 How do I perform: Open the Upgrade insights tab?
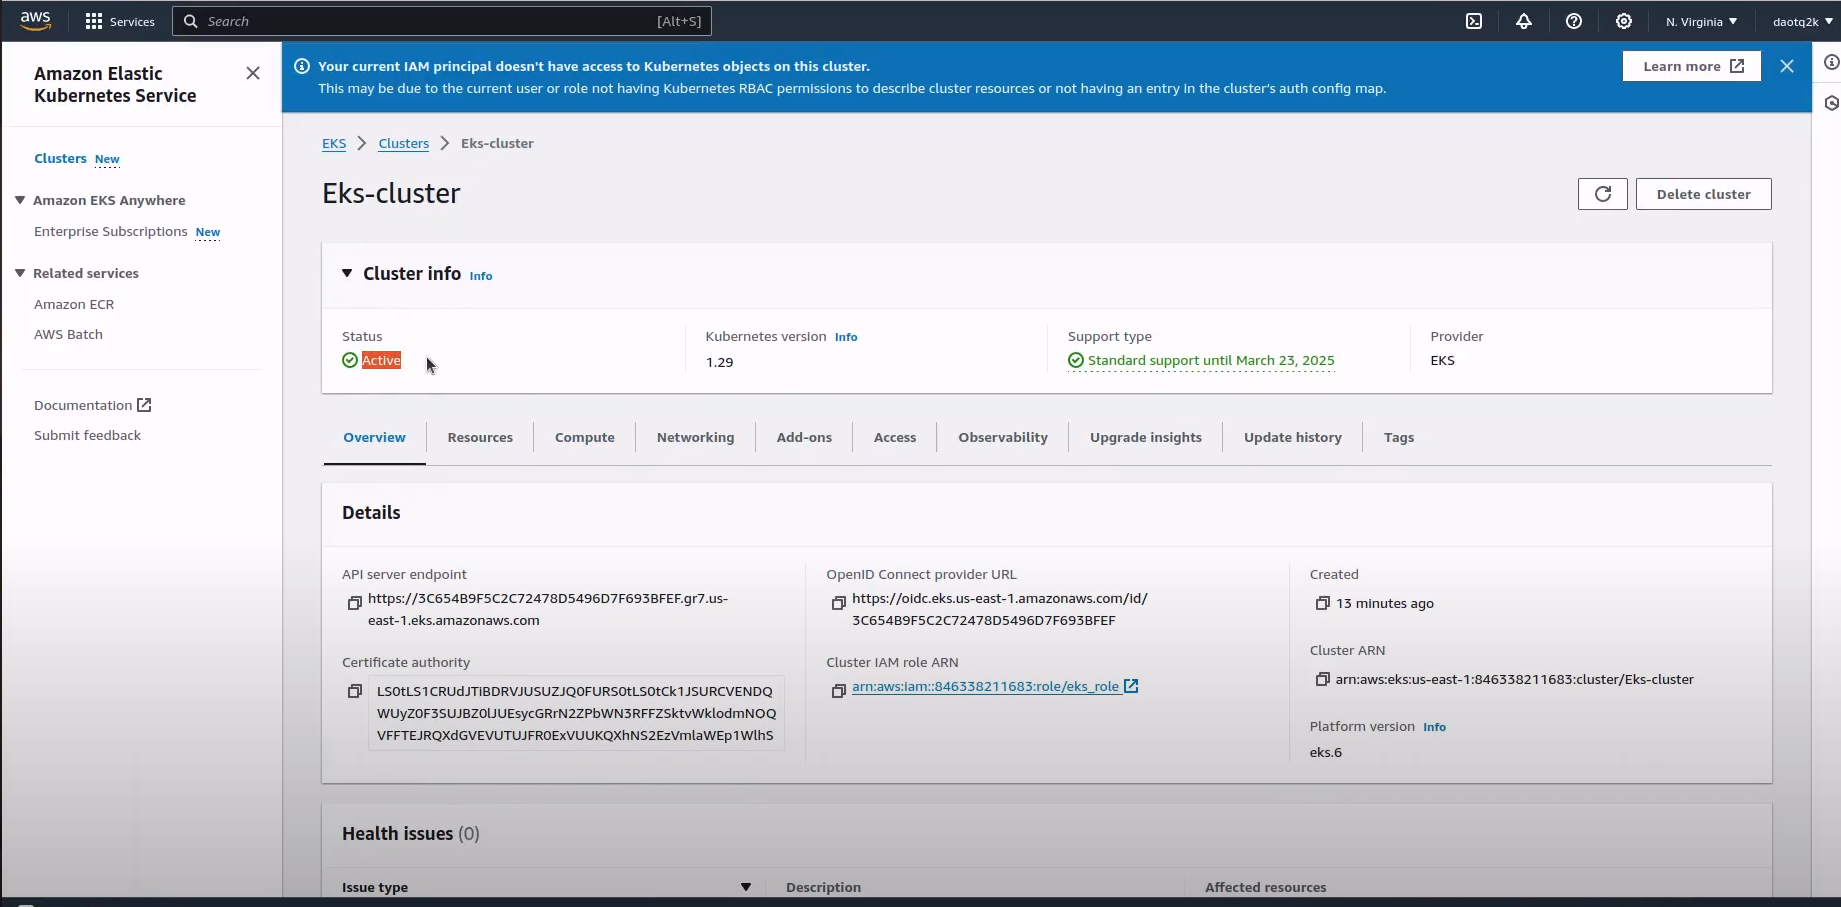tap(1146, 437)
